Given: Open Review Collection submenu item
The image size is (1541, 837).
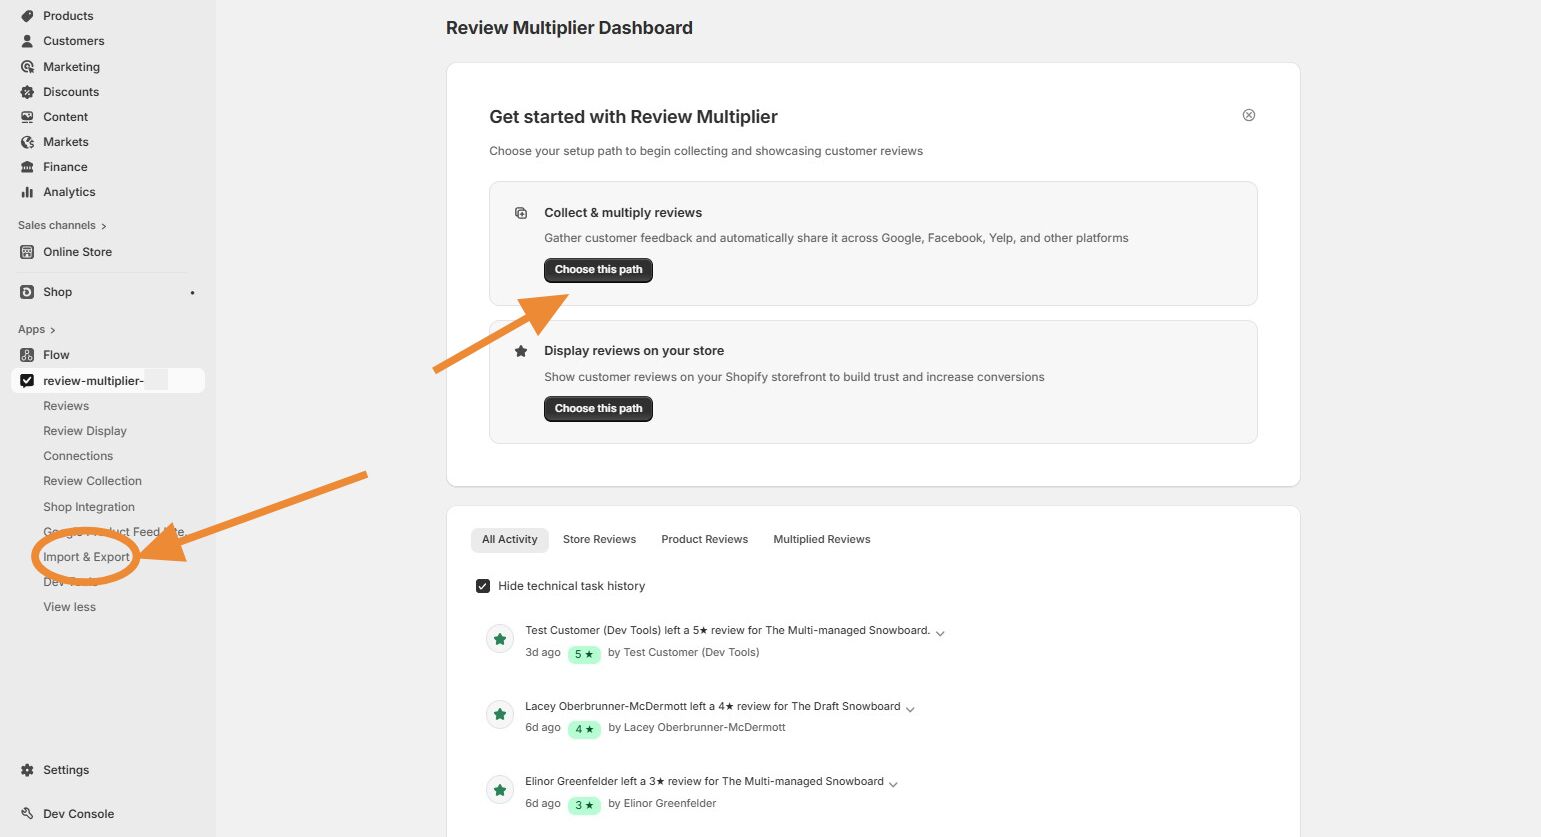Looking at the screenshot, I should (92, 481).
